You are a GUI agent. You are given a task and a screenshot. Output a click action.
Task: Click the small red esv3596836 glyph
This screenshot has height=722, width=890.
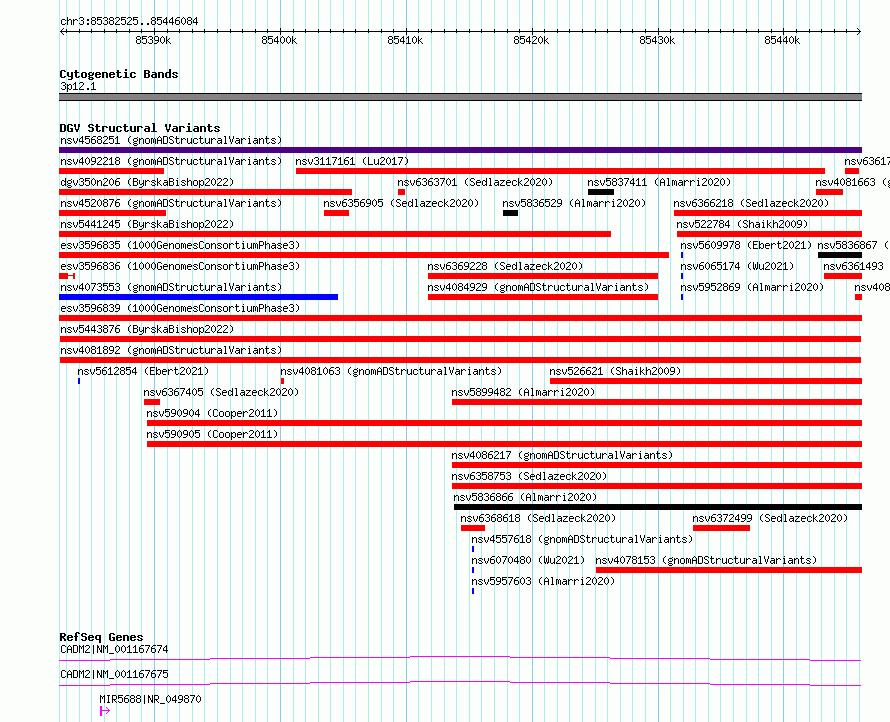pyautogui.click(x=67, y=276)
